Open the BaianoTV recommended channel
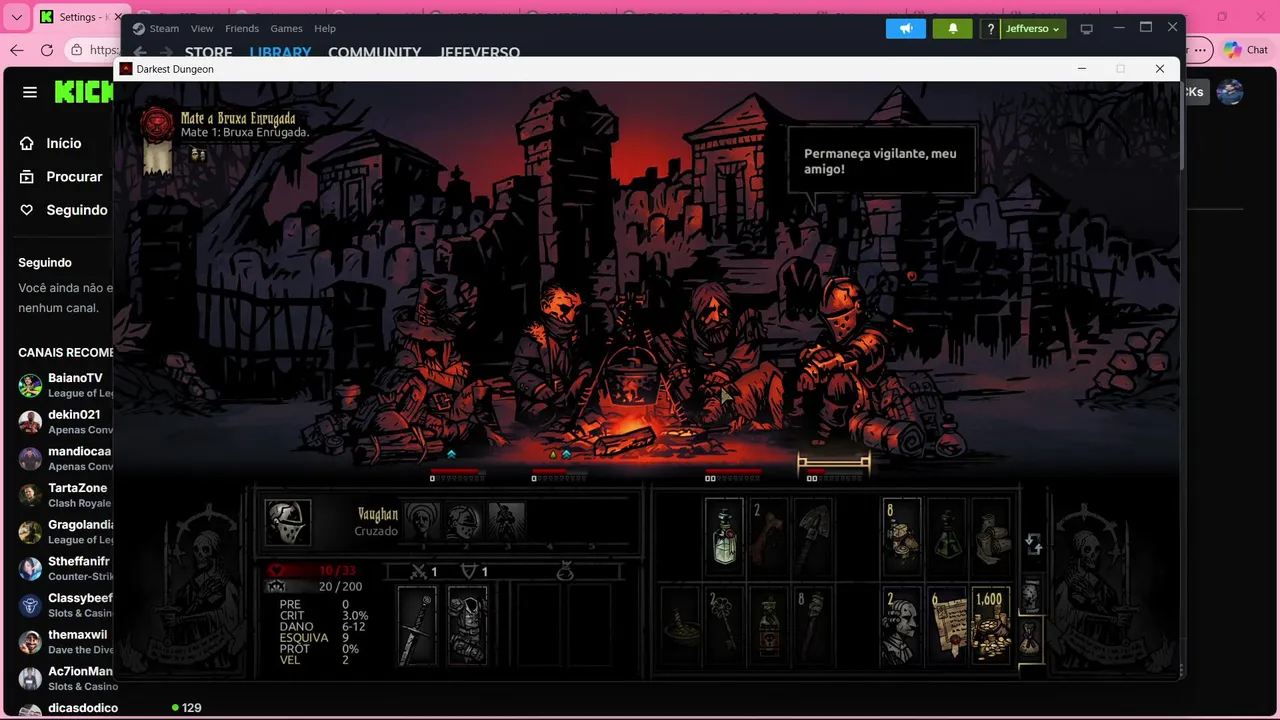 [64, 385]
